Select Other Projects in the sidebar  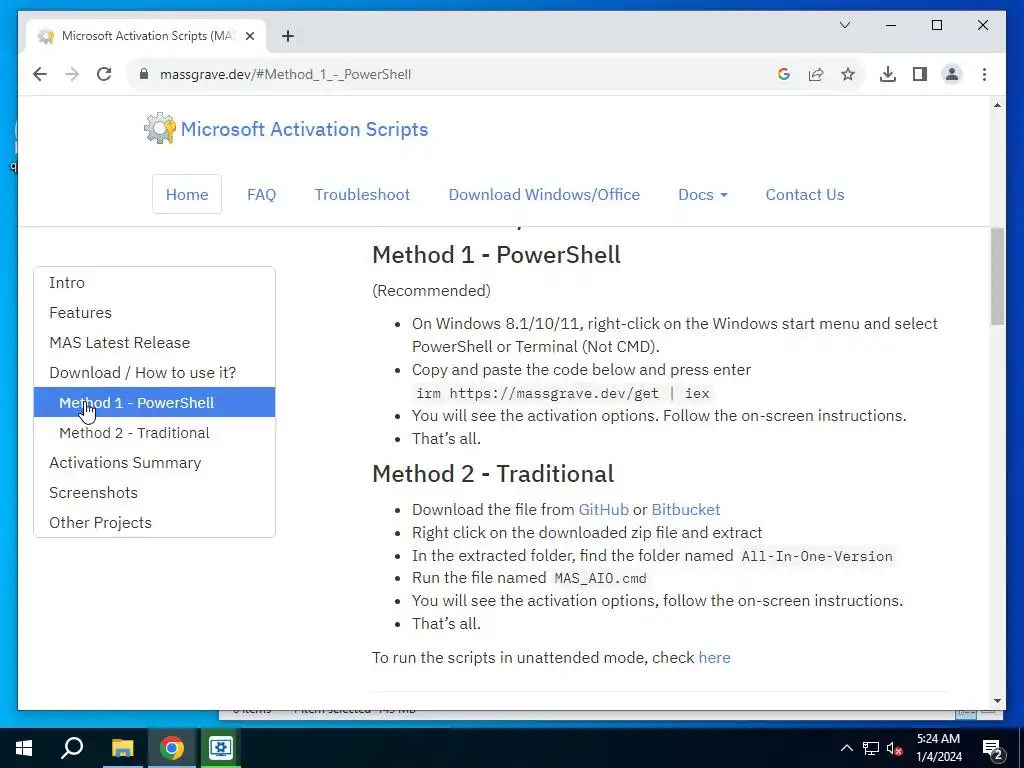pos(154,522)
